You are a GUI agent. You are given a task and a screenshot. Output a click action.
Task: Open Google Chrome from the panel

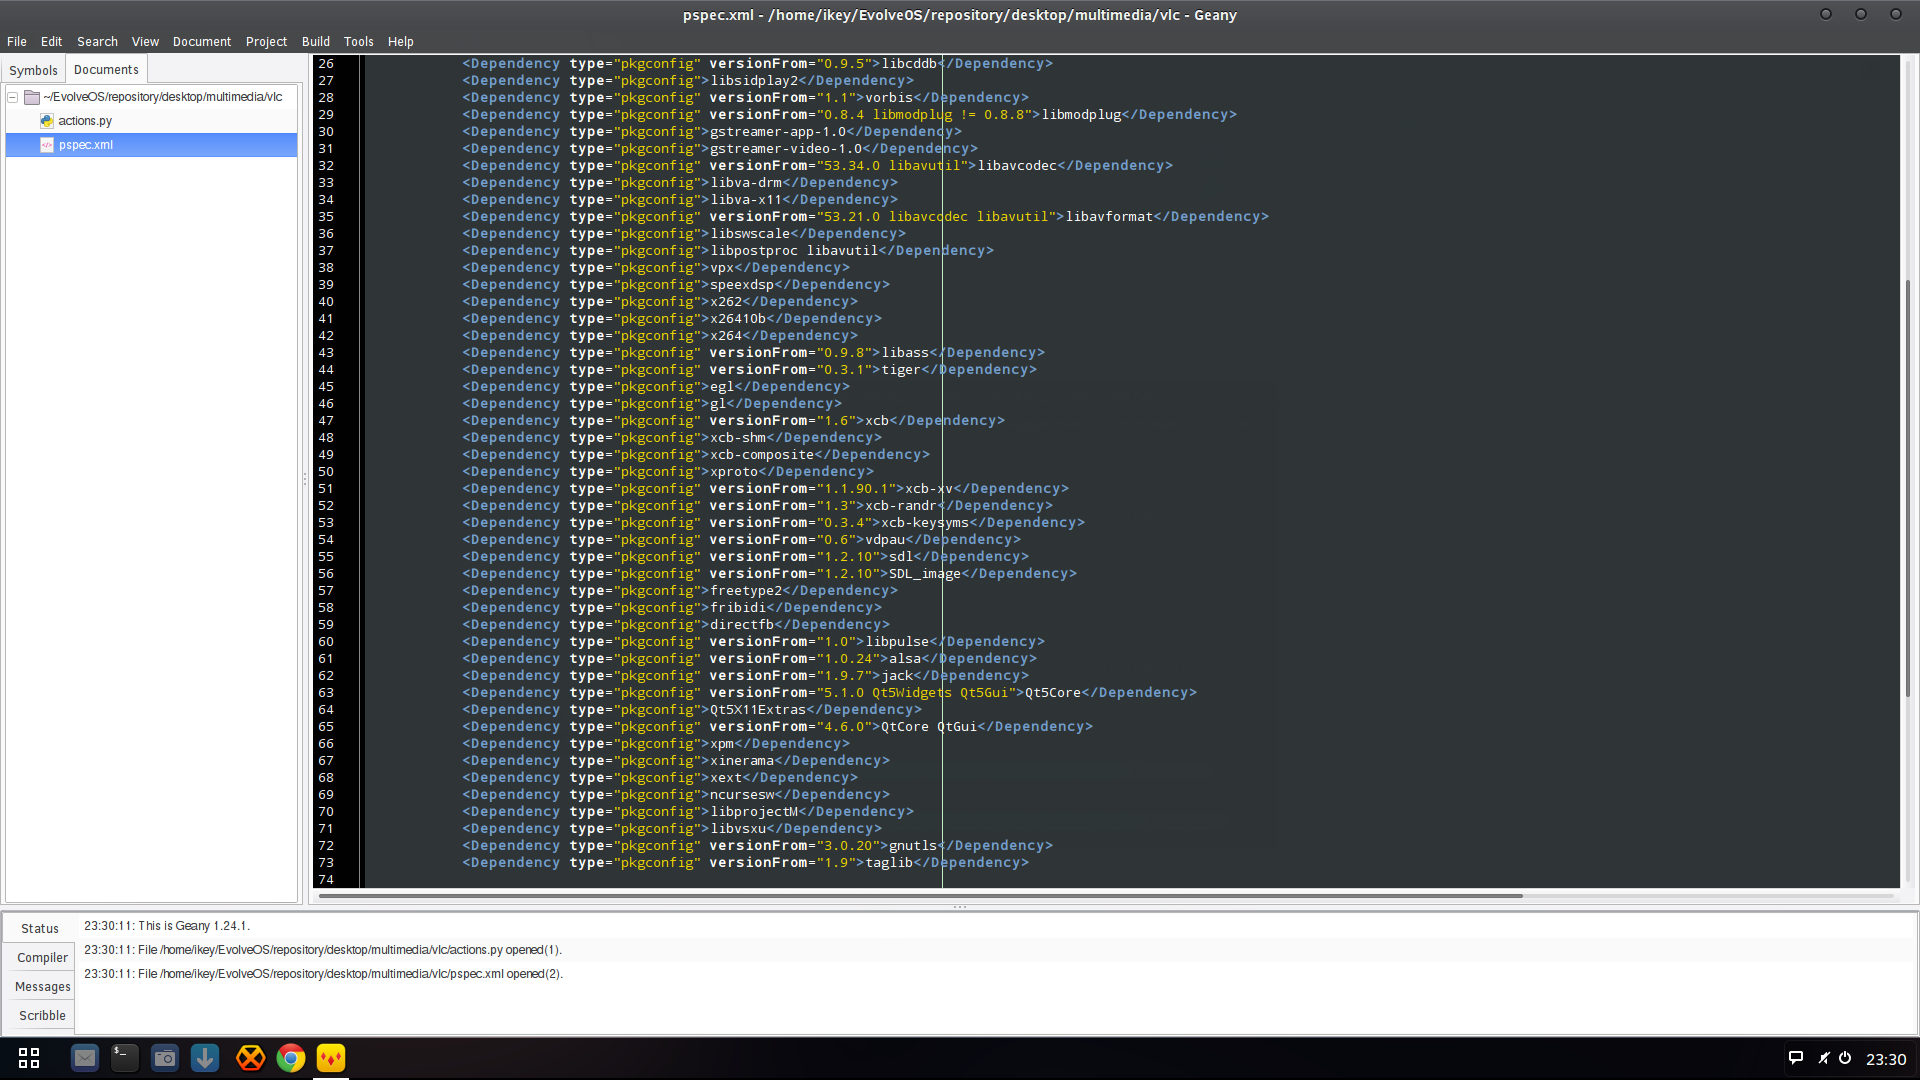(x=291, y=1058)
